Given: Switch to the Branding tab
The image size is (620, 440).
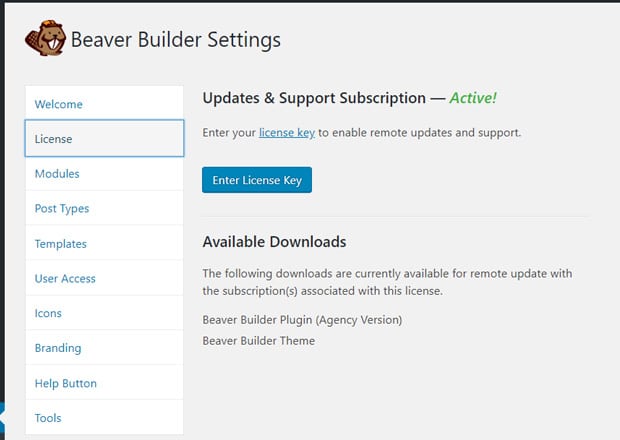Looking at the screenshot, I should tap(104, 348).
